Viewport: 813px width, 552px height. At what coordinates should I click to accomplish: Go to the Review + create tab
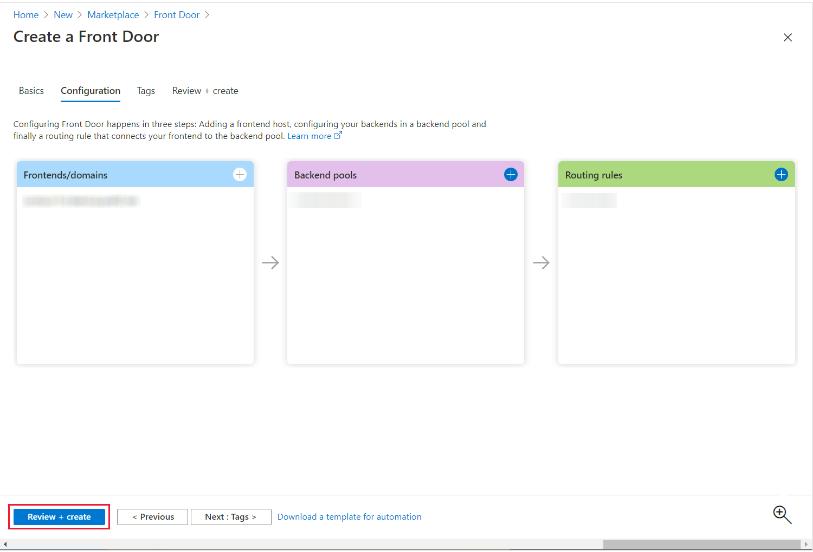[205, 91]
